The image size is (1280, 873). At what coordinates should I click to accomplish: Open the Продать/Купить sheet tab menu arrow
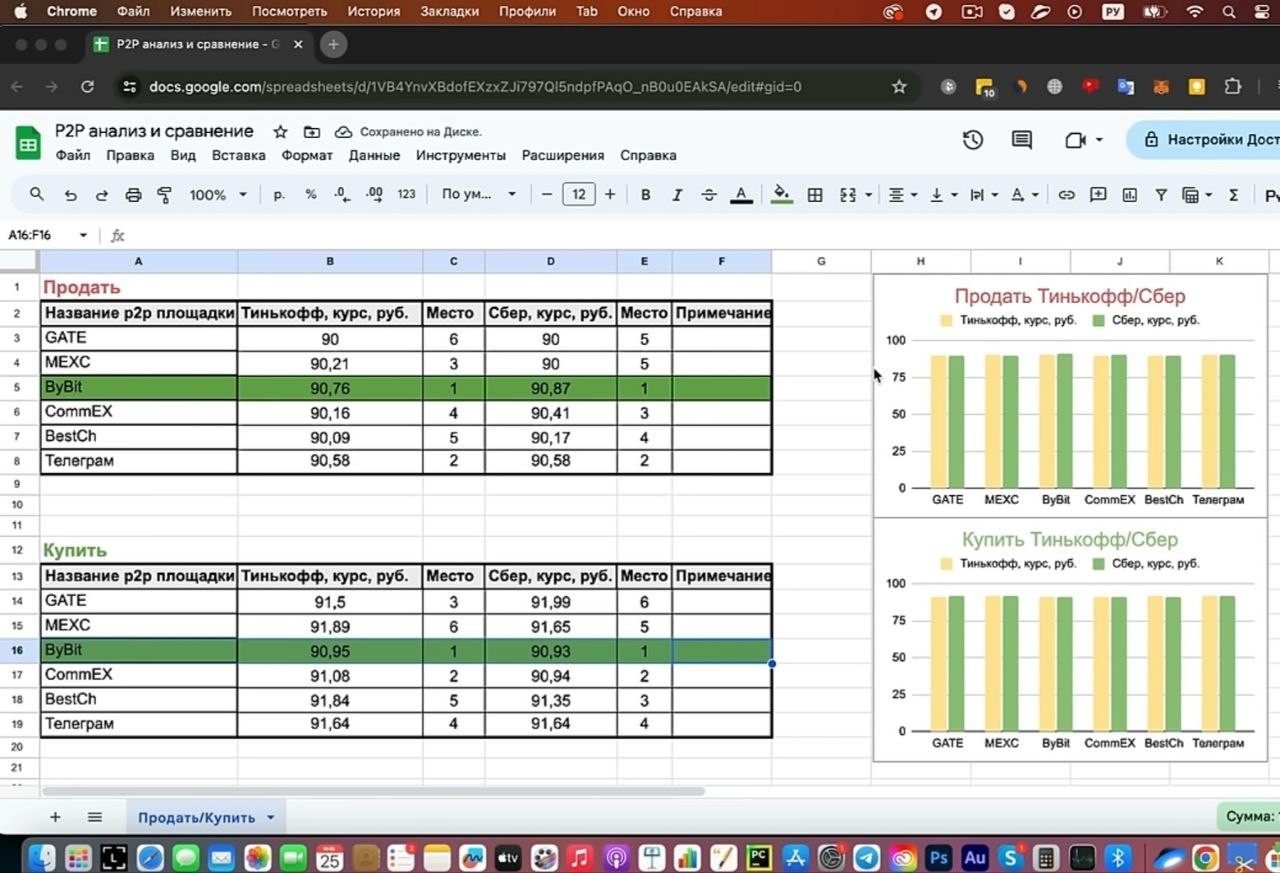(270, 818)
